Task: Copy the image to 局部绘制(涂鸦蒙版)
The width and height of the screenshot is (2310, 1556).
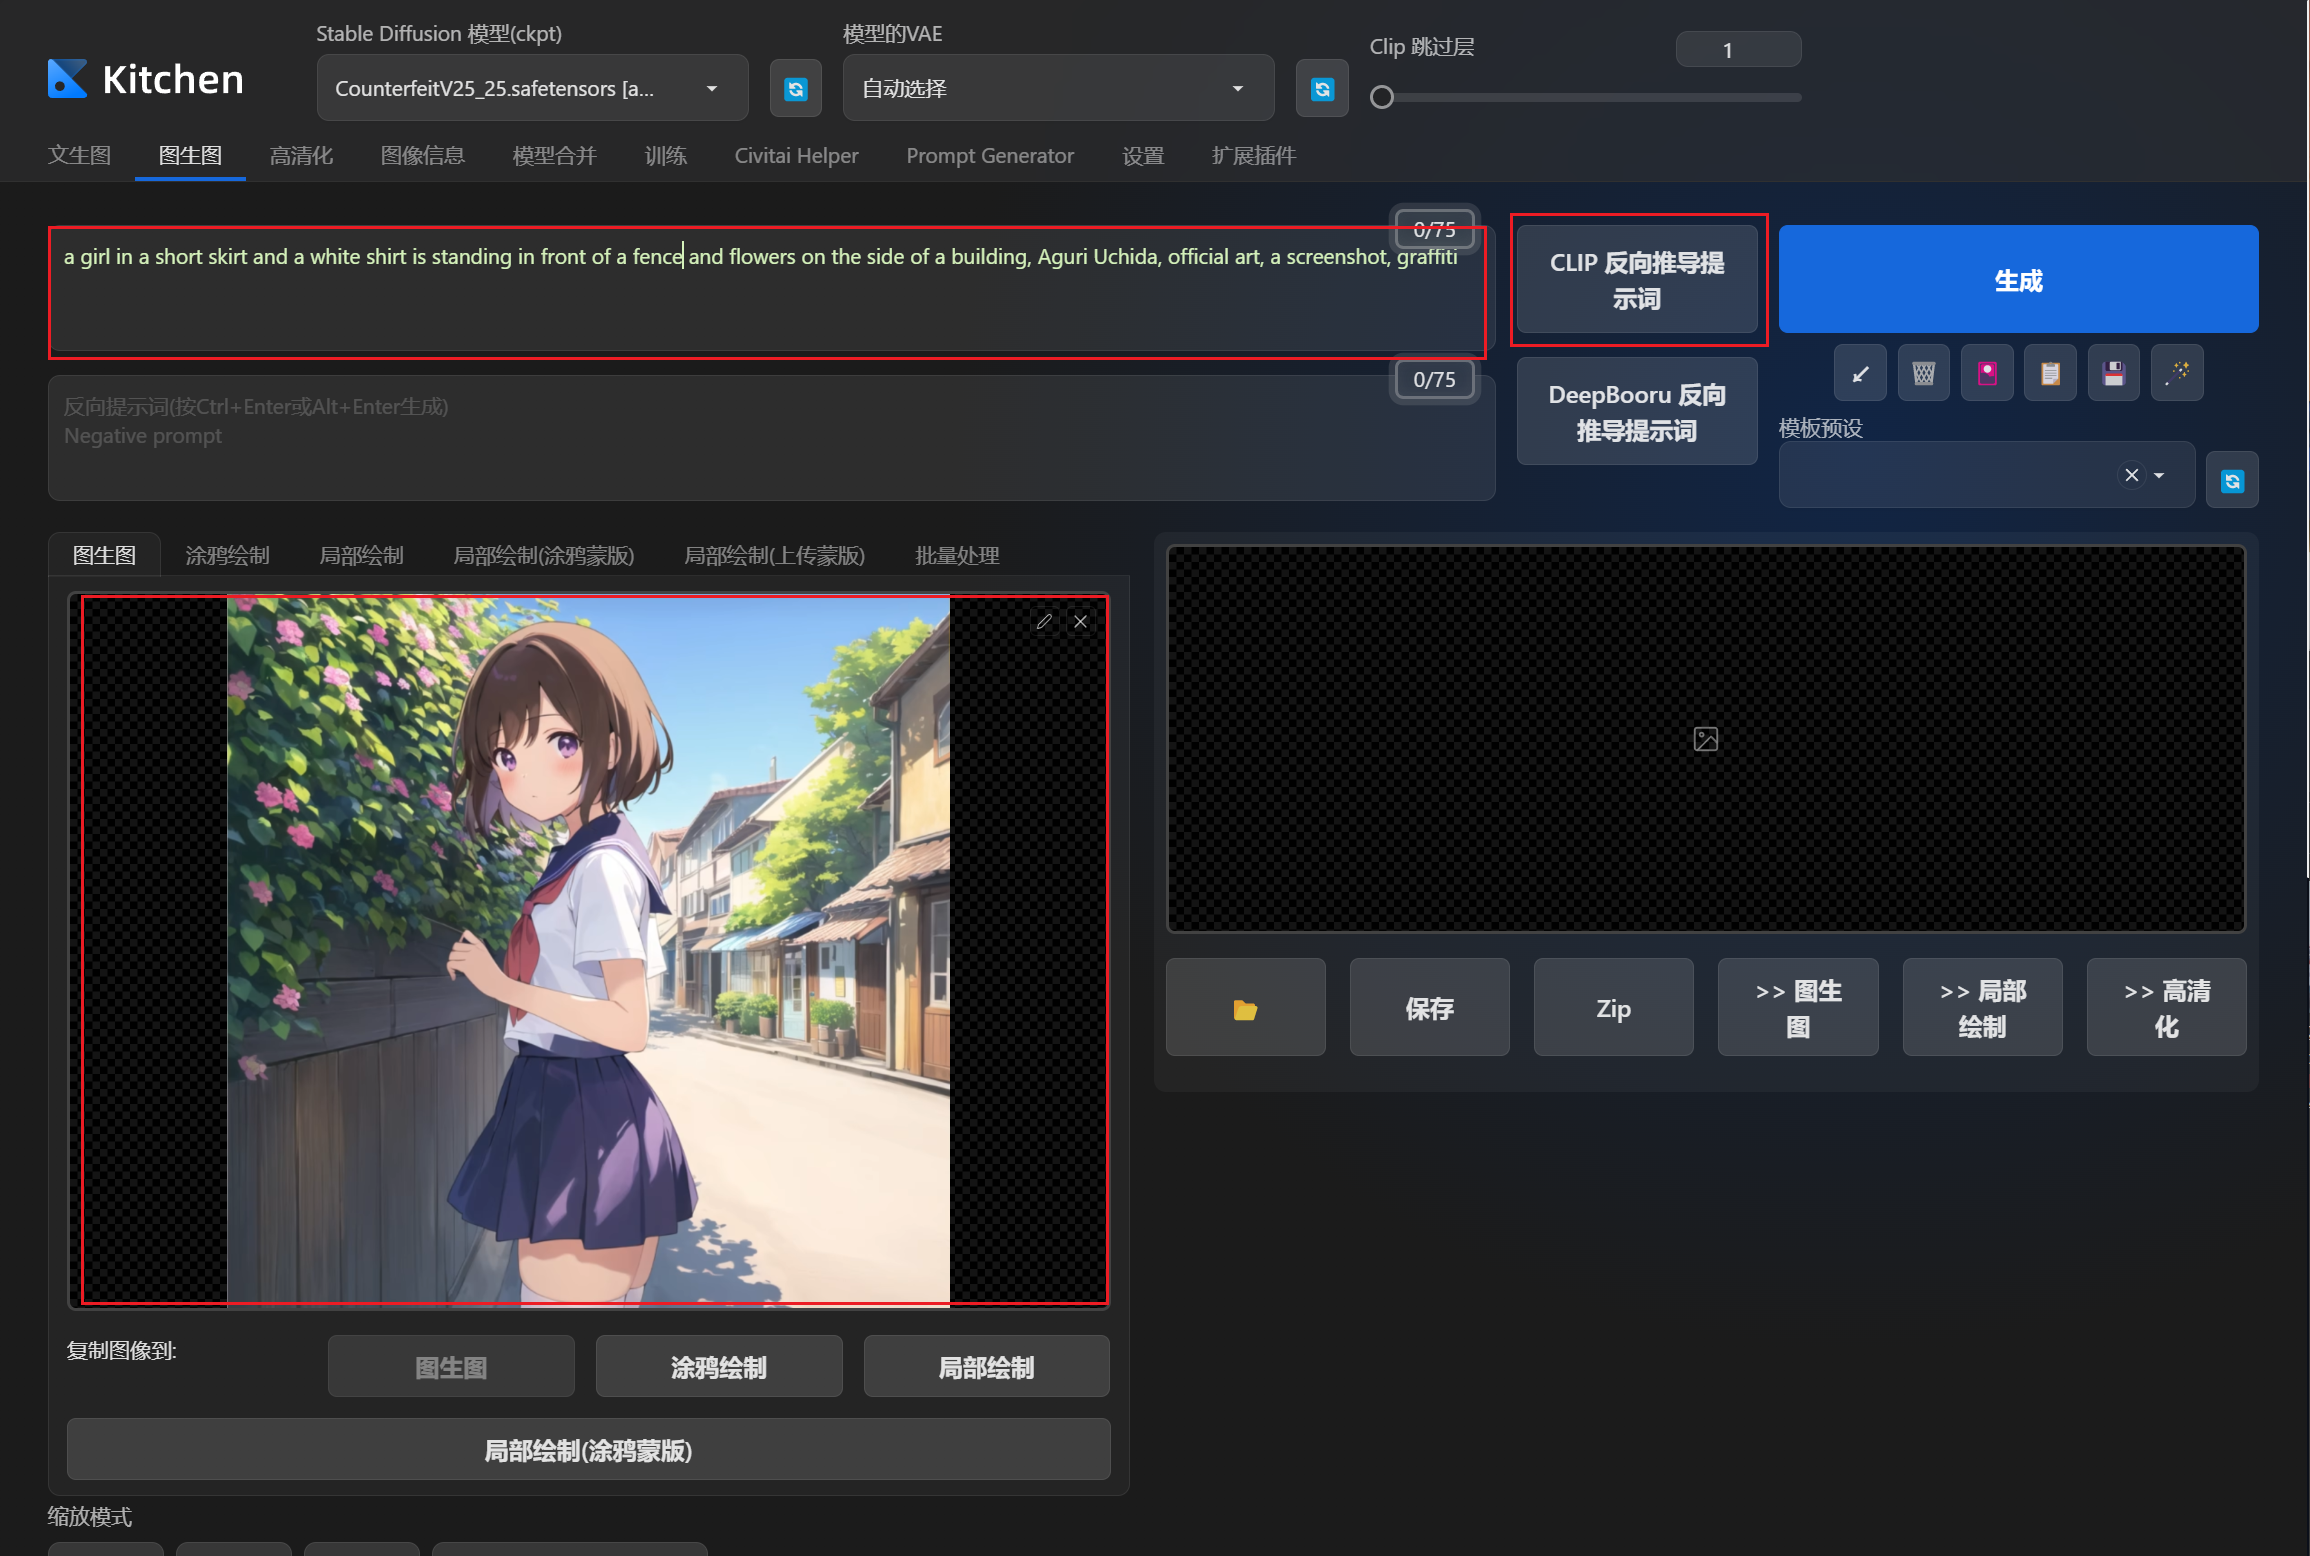Action: click(x=588, y=1450)
